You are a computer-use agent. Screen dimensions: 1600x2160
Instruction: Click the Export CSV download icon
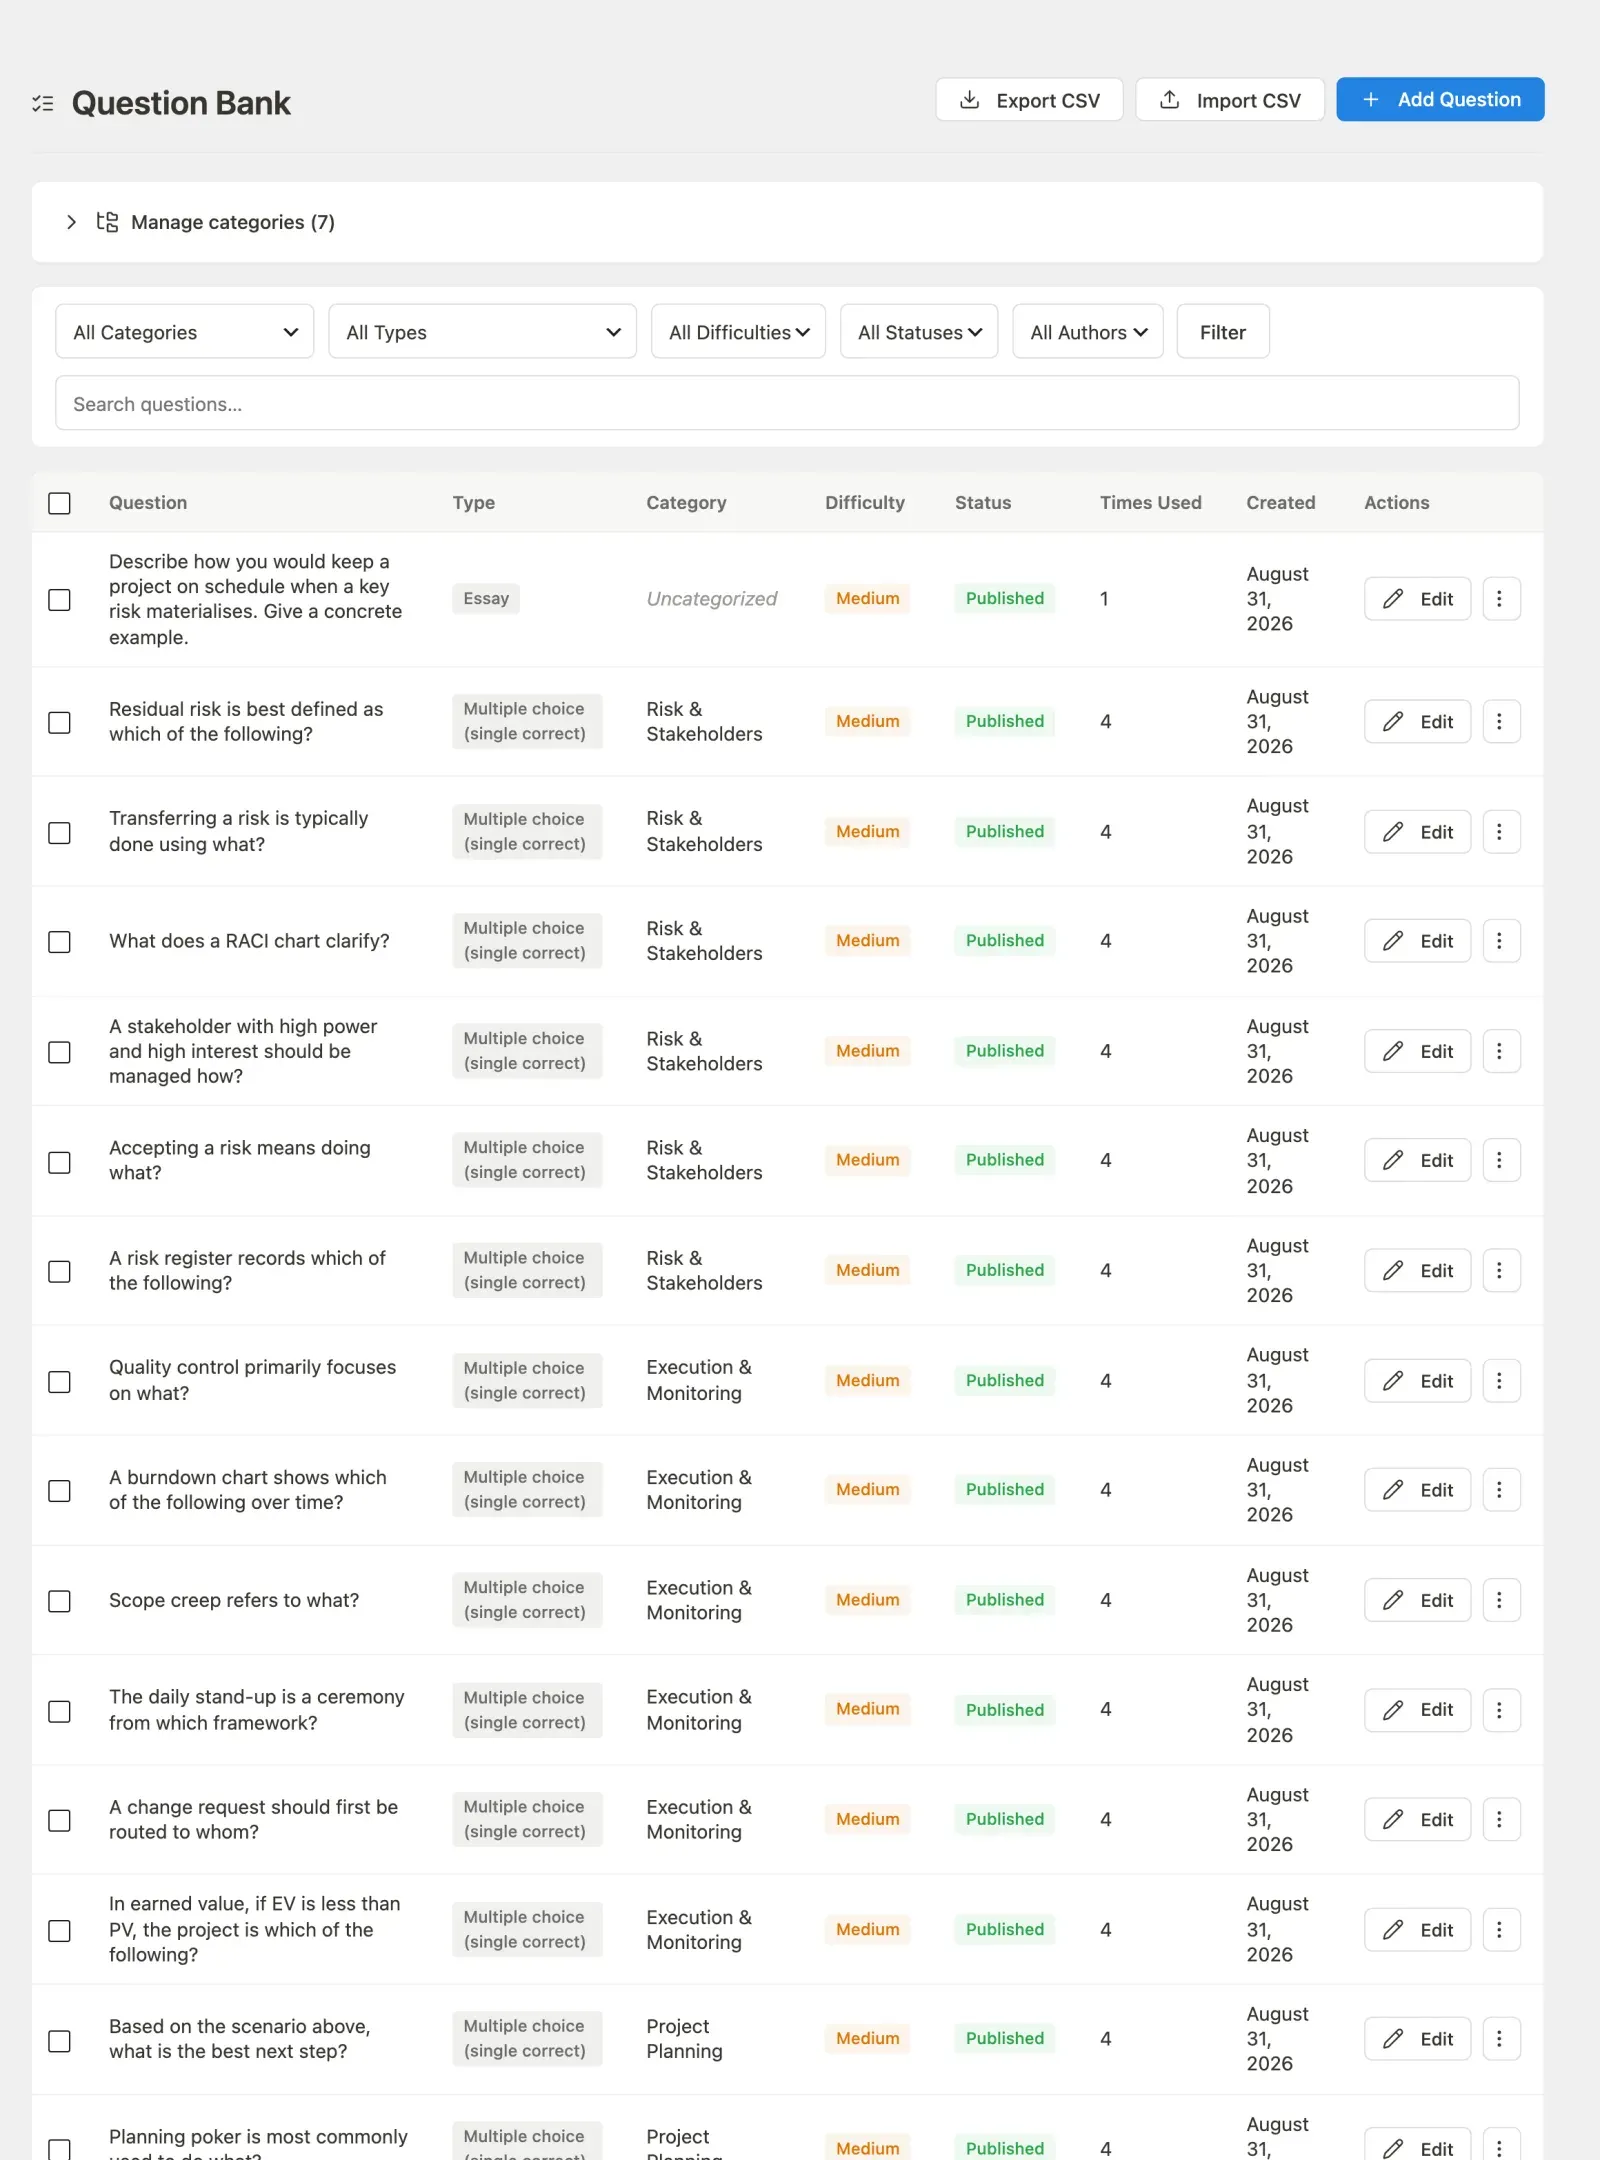point(969,100)
